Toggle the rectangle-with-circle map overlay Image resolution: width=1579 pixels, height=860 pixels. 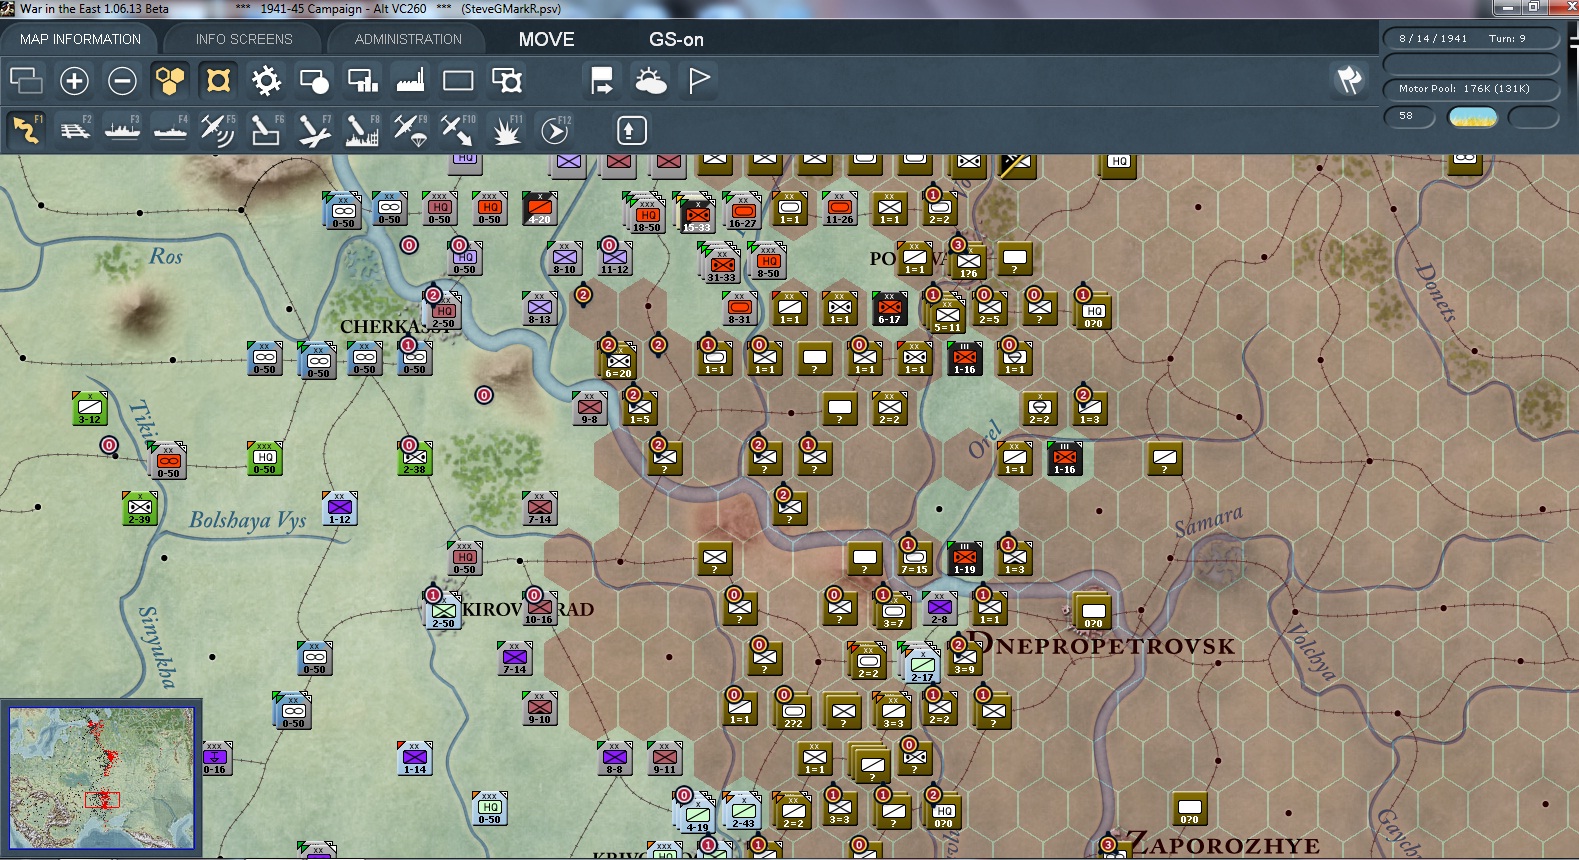(x=314, y=80)
